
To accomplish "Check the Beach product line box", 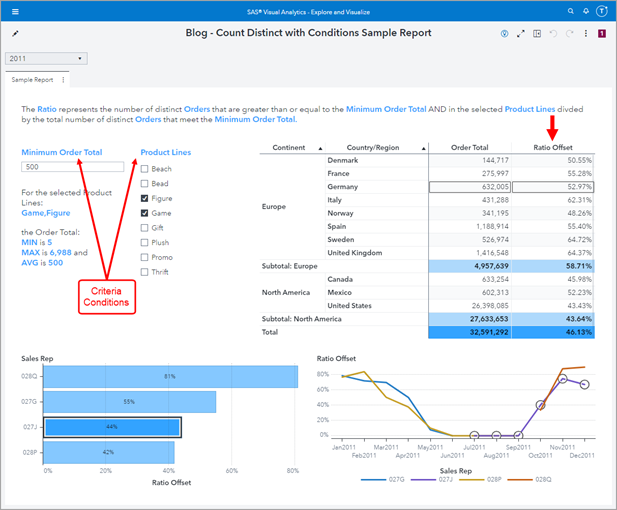I will coord(145,169).
